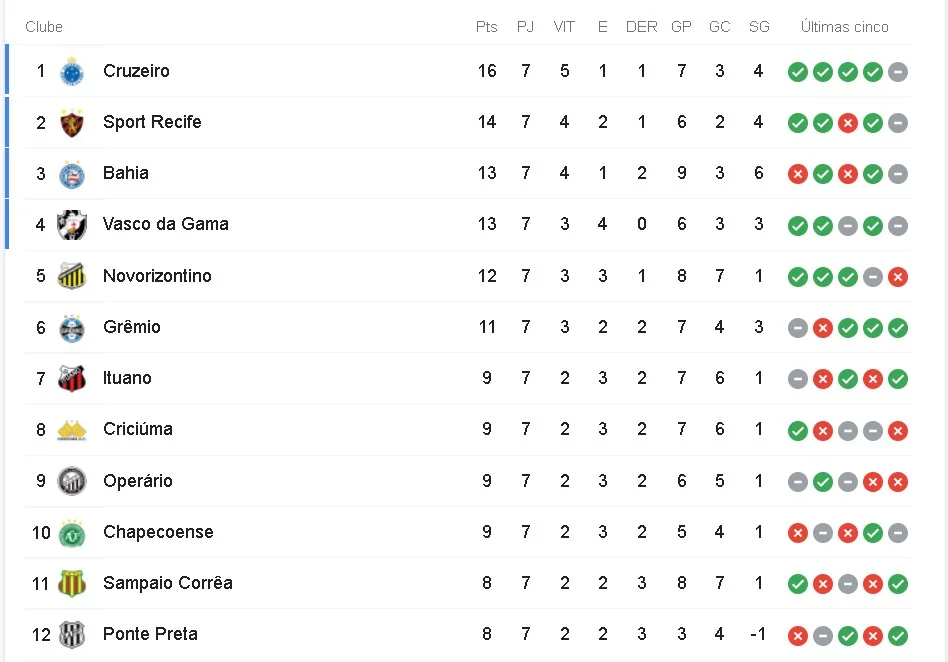Click Grêmio's most recent win indicator

coord(898,328)
